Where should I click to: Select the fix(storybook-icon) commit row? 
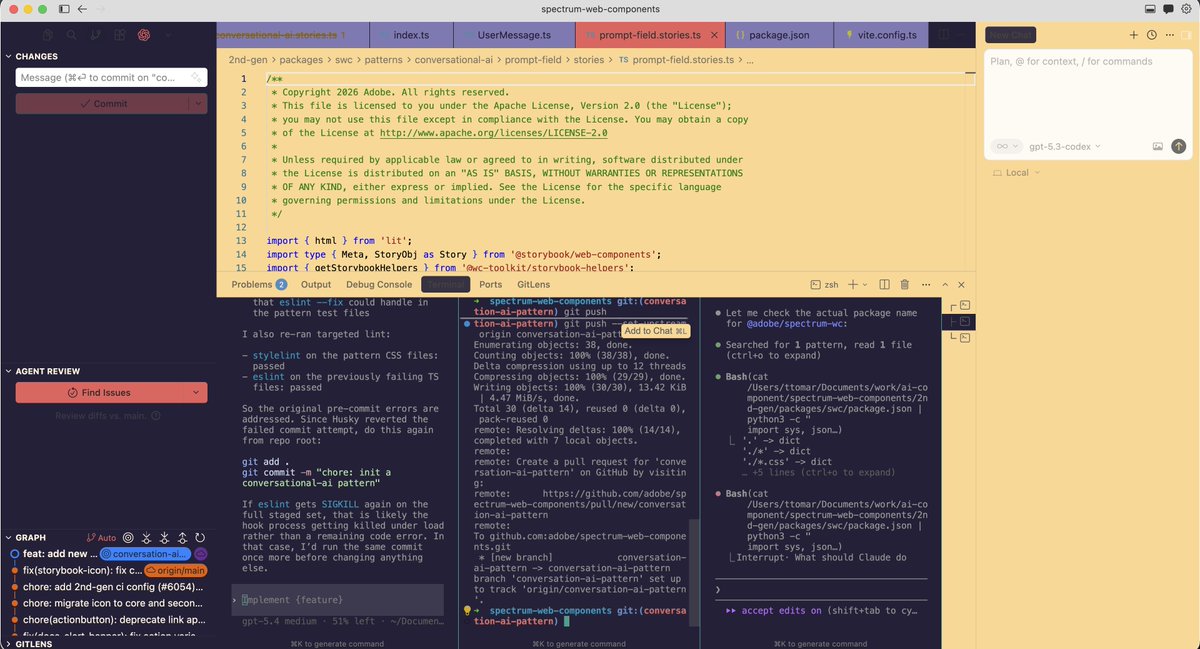point(108,570)
